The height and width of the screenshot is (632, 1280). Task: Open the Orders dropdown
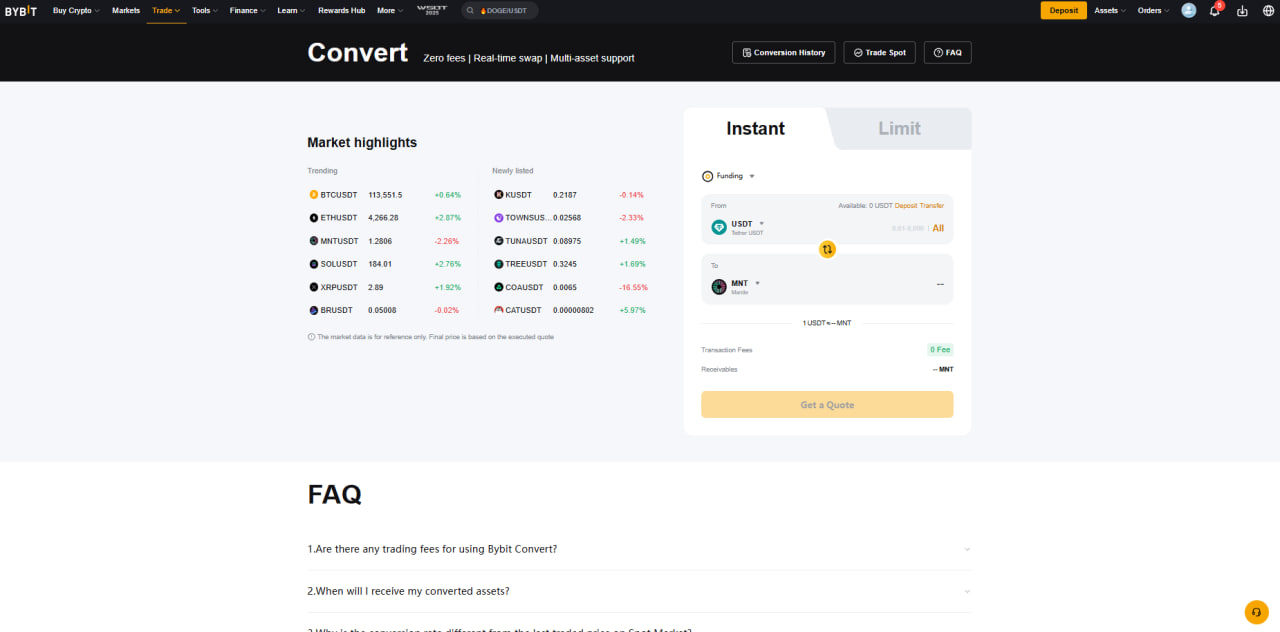(1153, 10)
